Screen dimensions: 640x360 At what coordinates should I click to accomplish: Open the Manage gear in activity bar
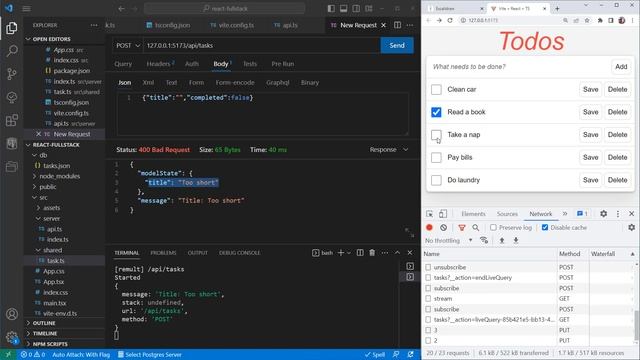coord(12,337)
